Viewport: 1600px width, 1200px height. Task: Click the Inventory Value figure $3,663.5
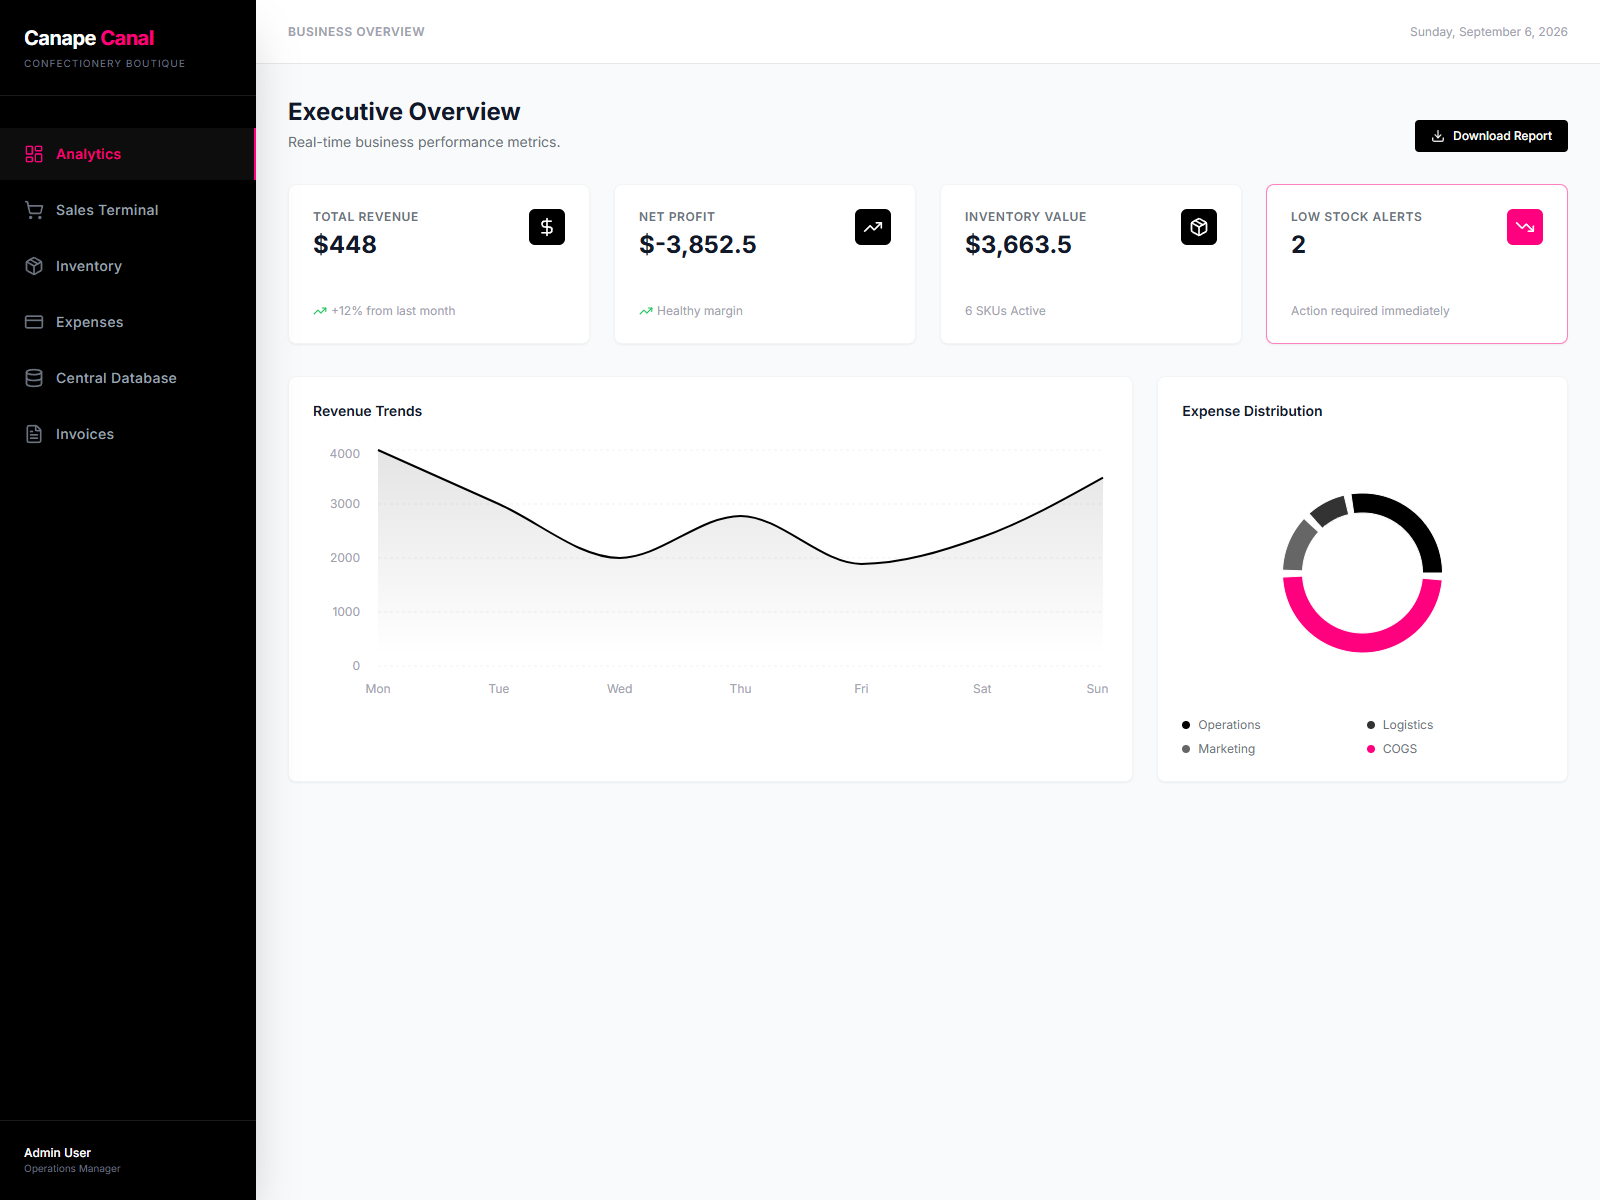click(x=1018, y=245)
